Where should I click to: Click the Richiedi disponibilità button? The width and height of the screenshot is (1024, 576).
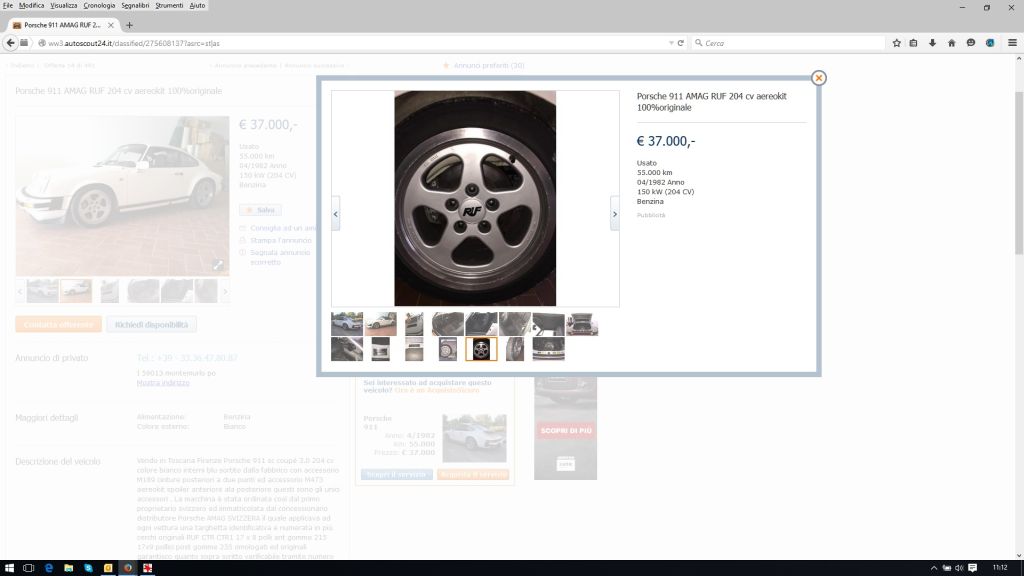152,325
